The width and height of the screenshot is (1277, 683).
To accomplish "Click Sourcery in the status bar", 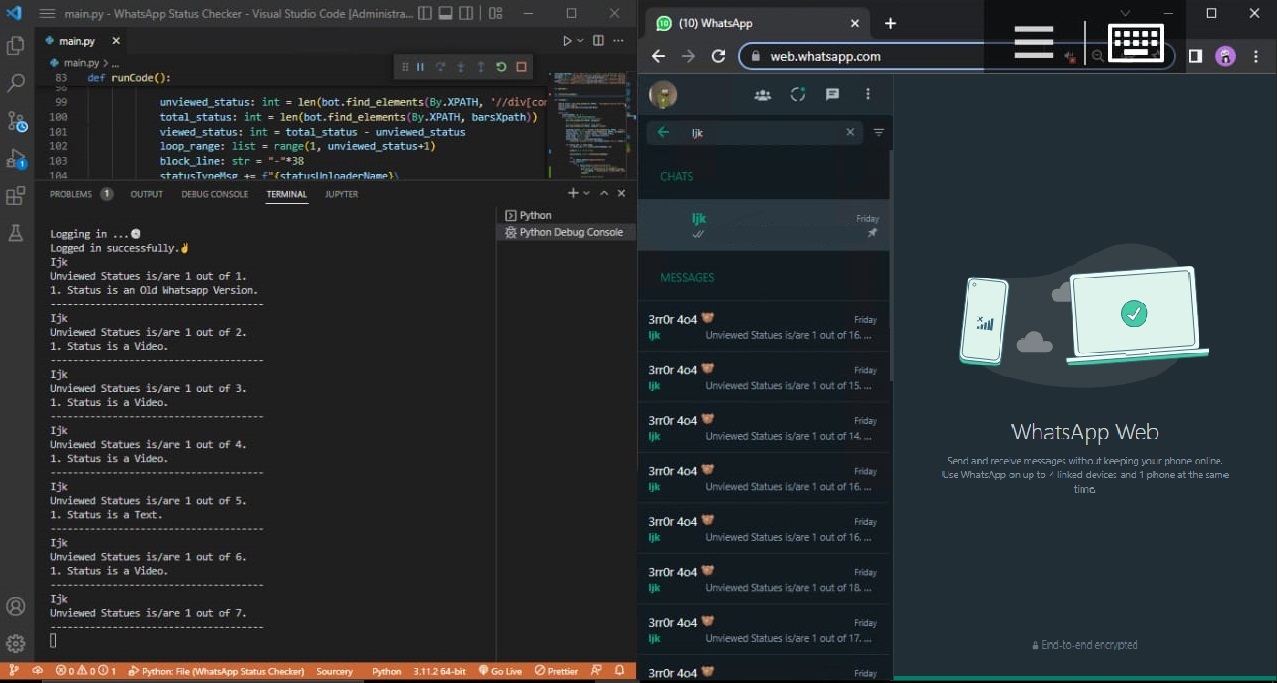I will point(334,671).
